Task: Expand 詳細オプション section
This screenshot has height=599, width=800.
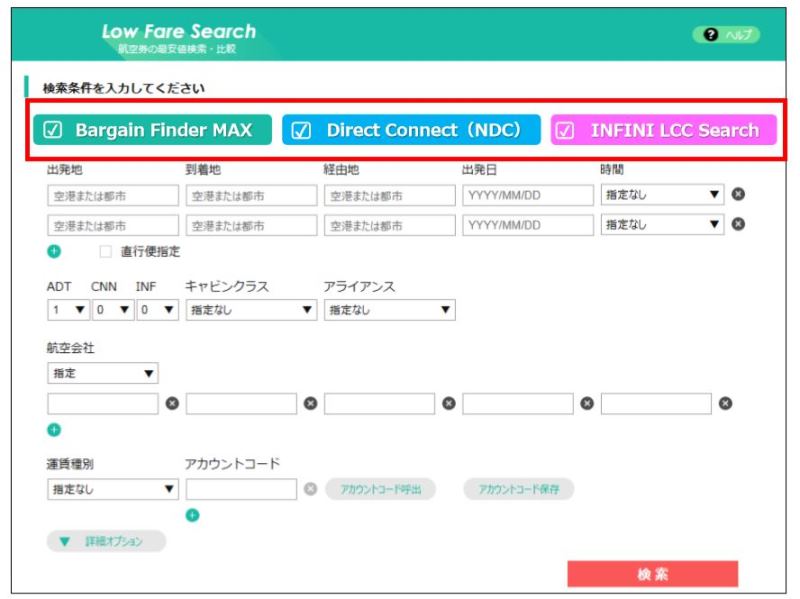Action: click(106, 541)
